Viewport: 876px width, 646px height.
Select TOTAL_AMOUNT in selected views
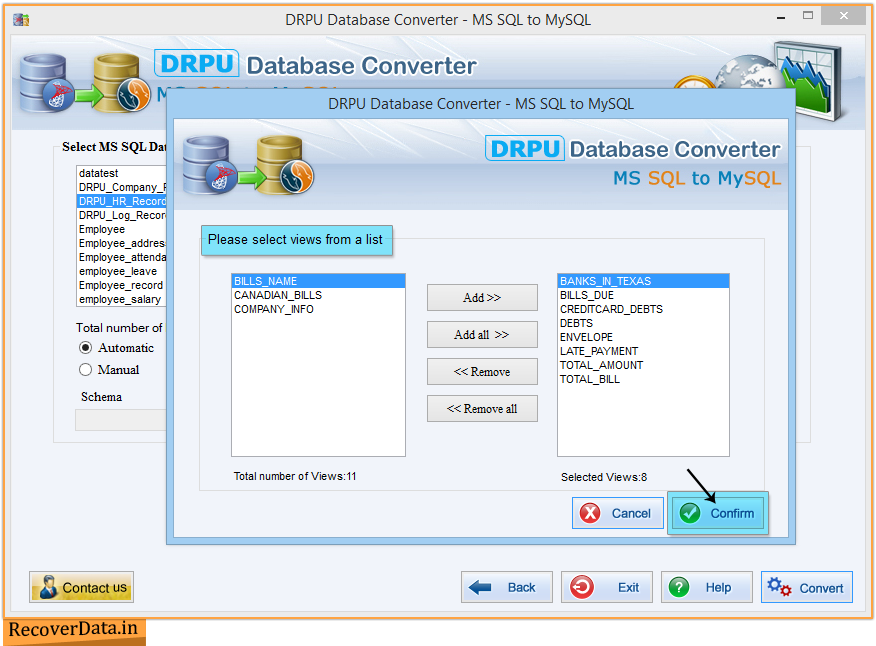[644, 365]
